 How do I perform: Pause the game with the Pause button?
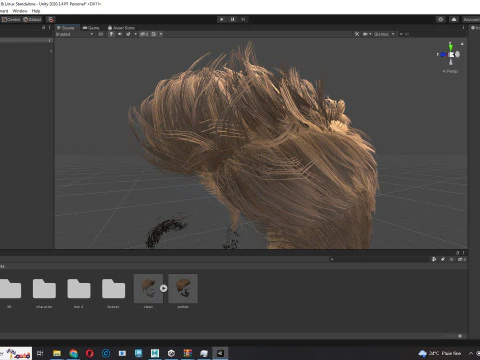232,19
